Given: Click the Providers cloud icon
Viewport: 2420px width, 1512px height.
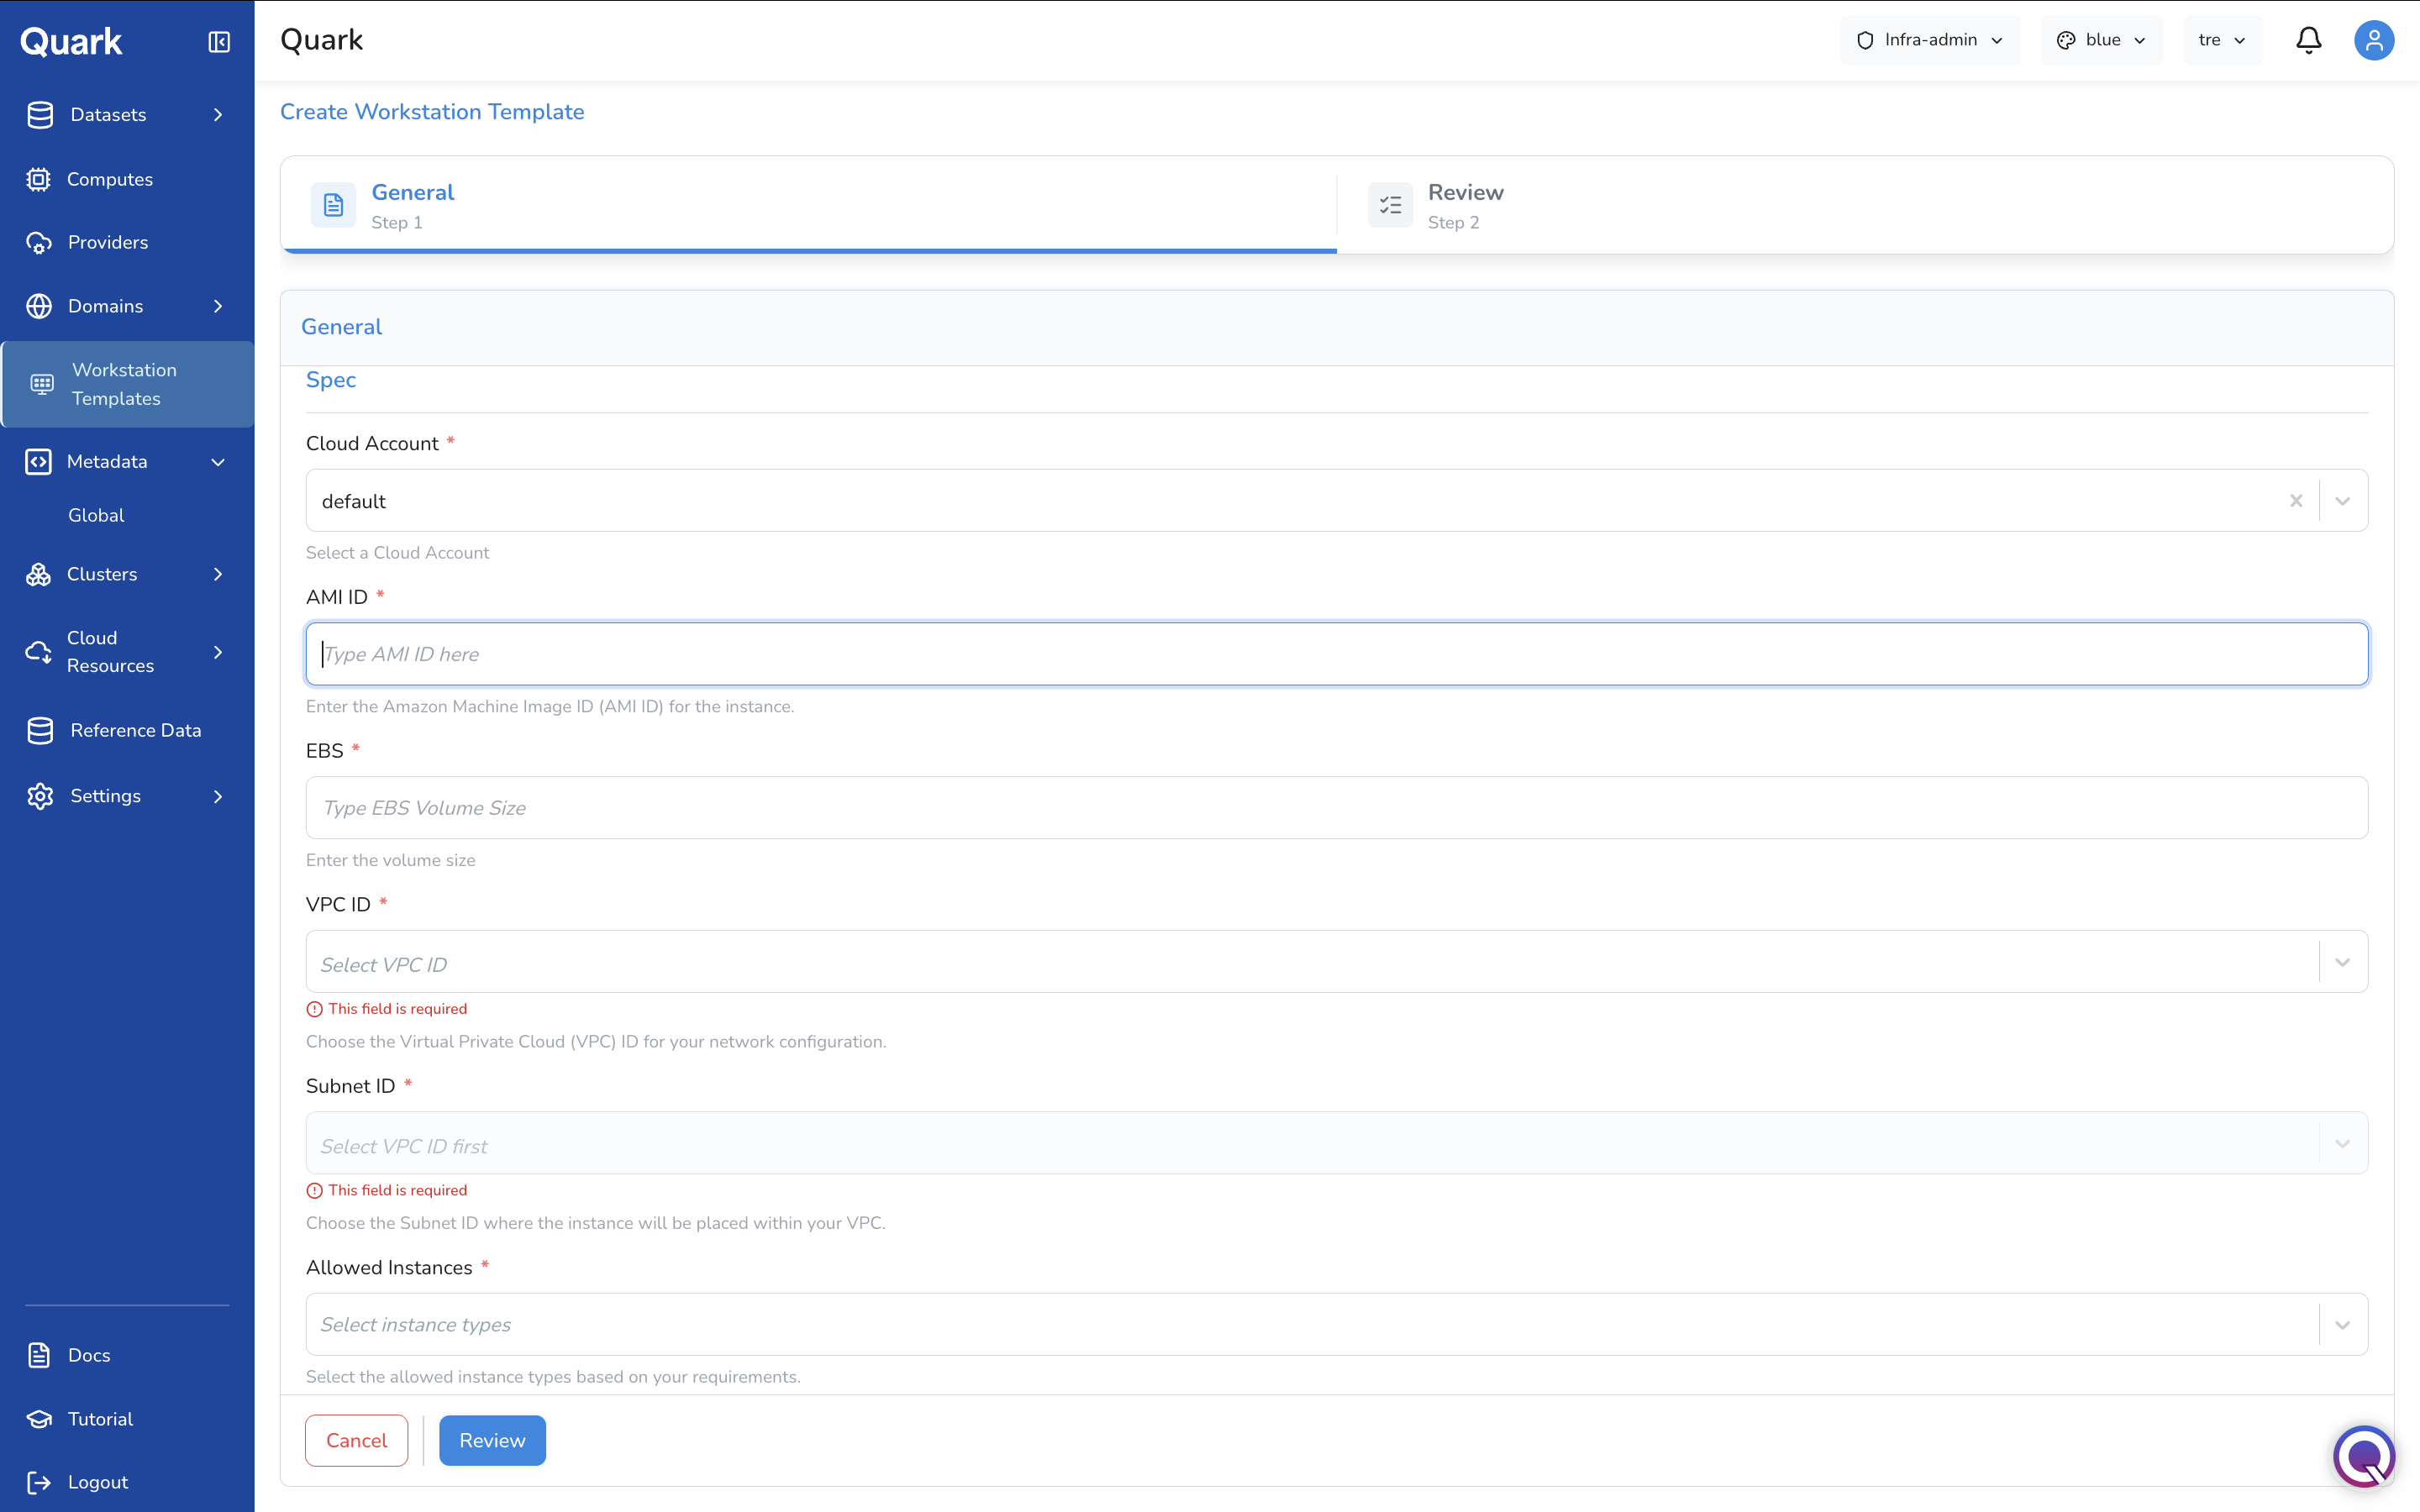Looking at the screenshot, I should point(39,243).
